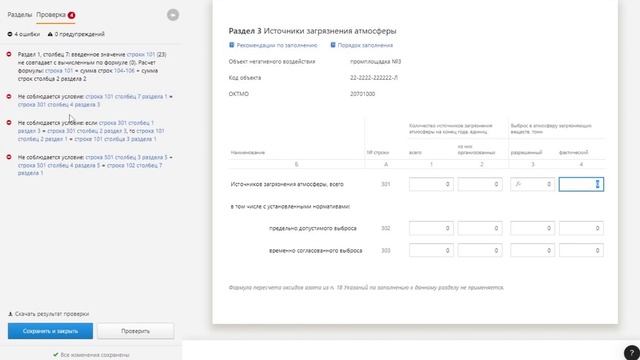Click the warning triangle icon by 0 предупреждений
Image resolution: width=640 pixels, height=360 pixels.
click(x=50, y=34)
